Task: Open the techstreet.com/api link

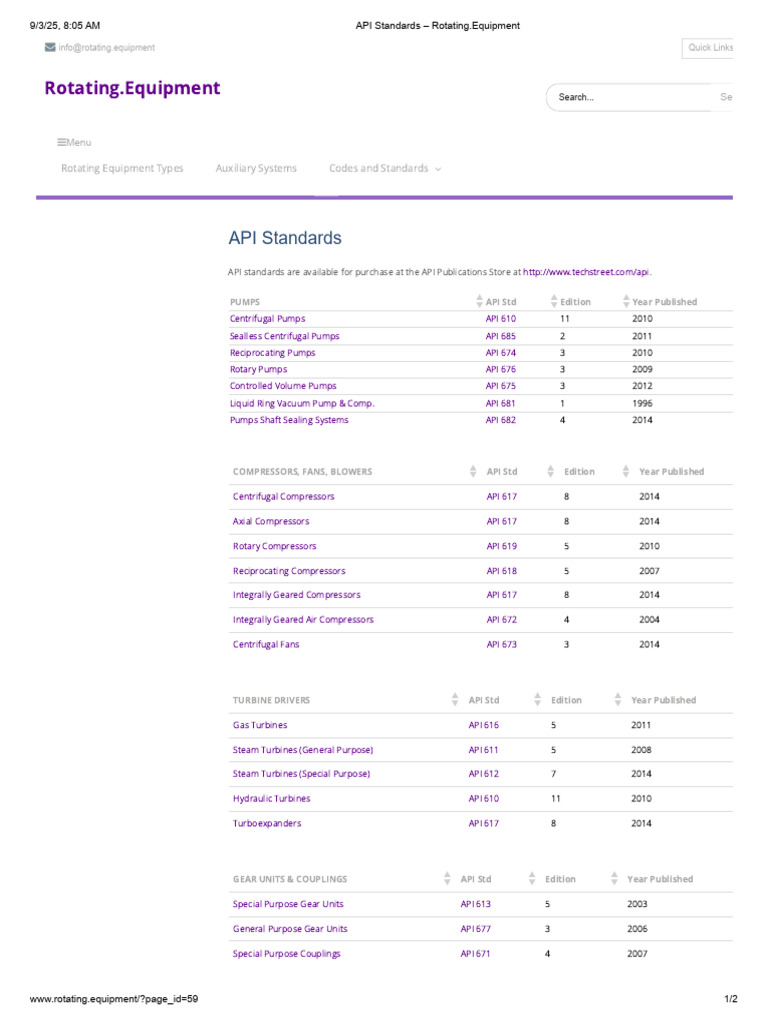Action: (586, 272)
